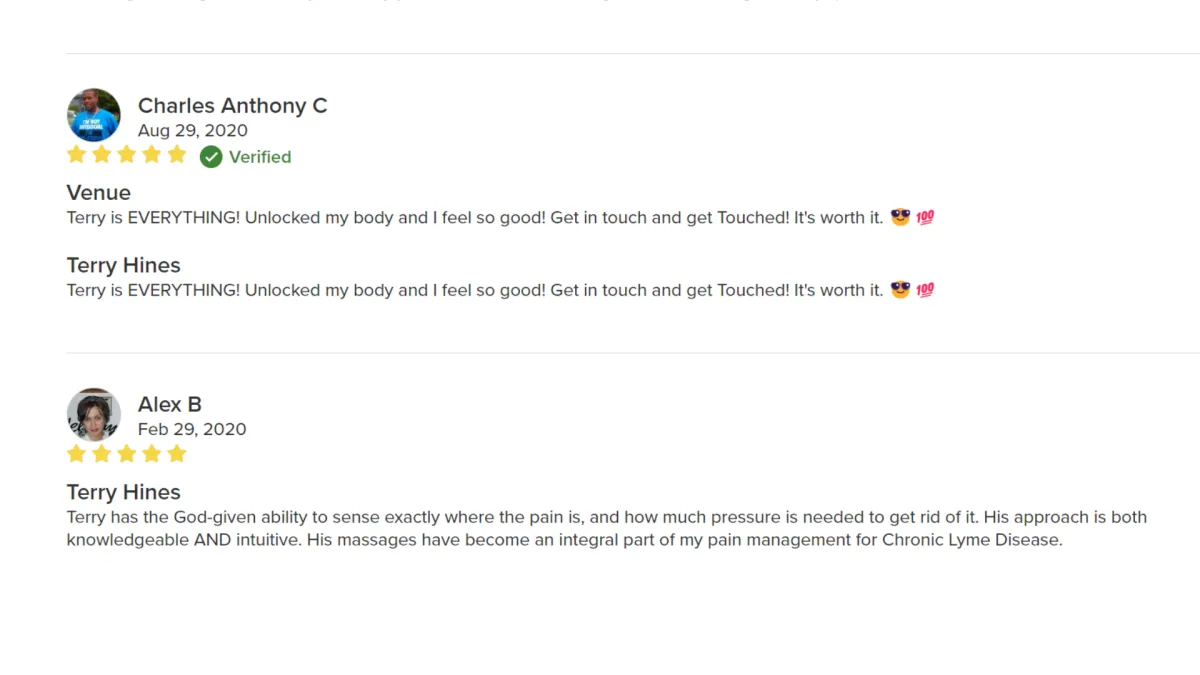The image size is (1200, 675).
Task: Click Alex B's profile avatar
Action: (94, 414)
